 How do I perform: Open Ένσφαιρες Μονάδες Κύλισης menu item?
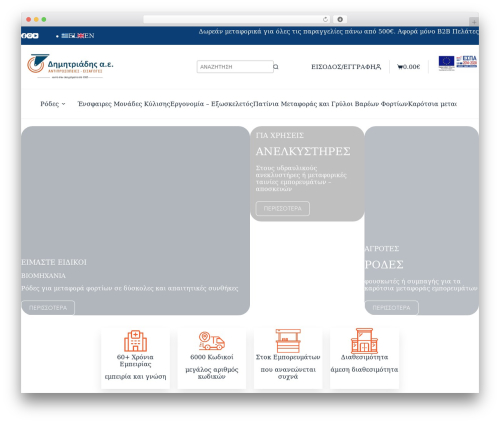(124, 104)
